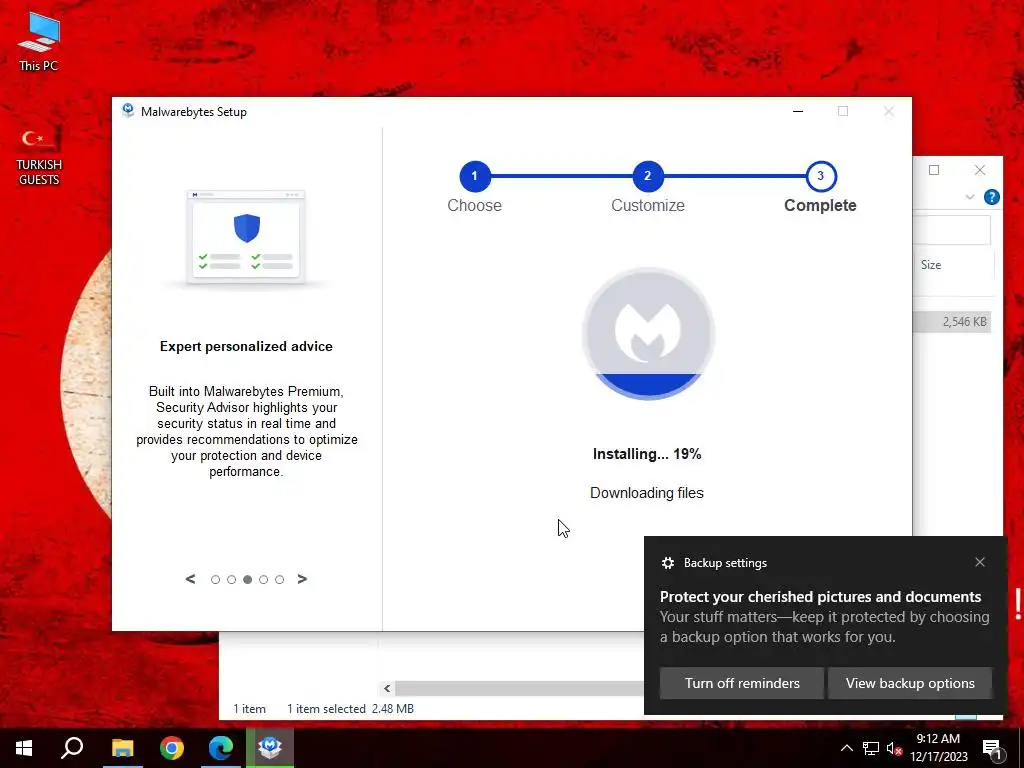Screen dimensions: 1024x768
Task: Select fifth carousel dot
Action: [x=280, y=579]
